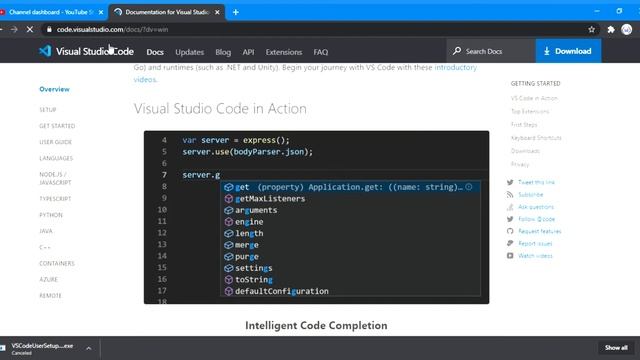The width and height of the screenshot is (640, 360).
Task: Close the Documentation for Visual Studio tab
Action: 217,12
